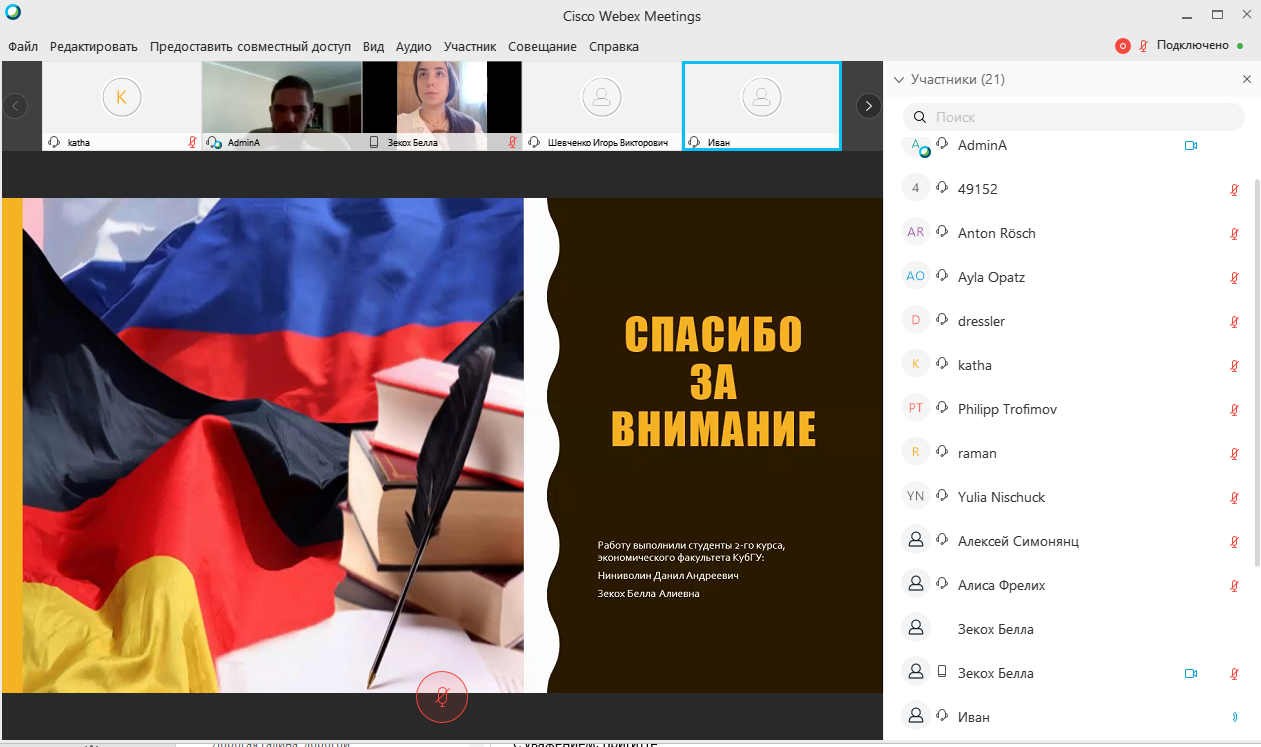This screenshot has width=1261, height=747.
Task: Click the speaking indicator icon next to Иван
Action: (x=1234, y=717)
